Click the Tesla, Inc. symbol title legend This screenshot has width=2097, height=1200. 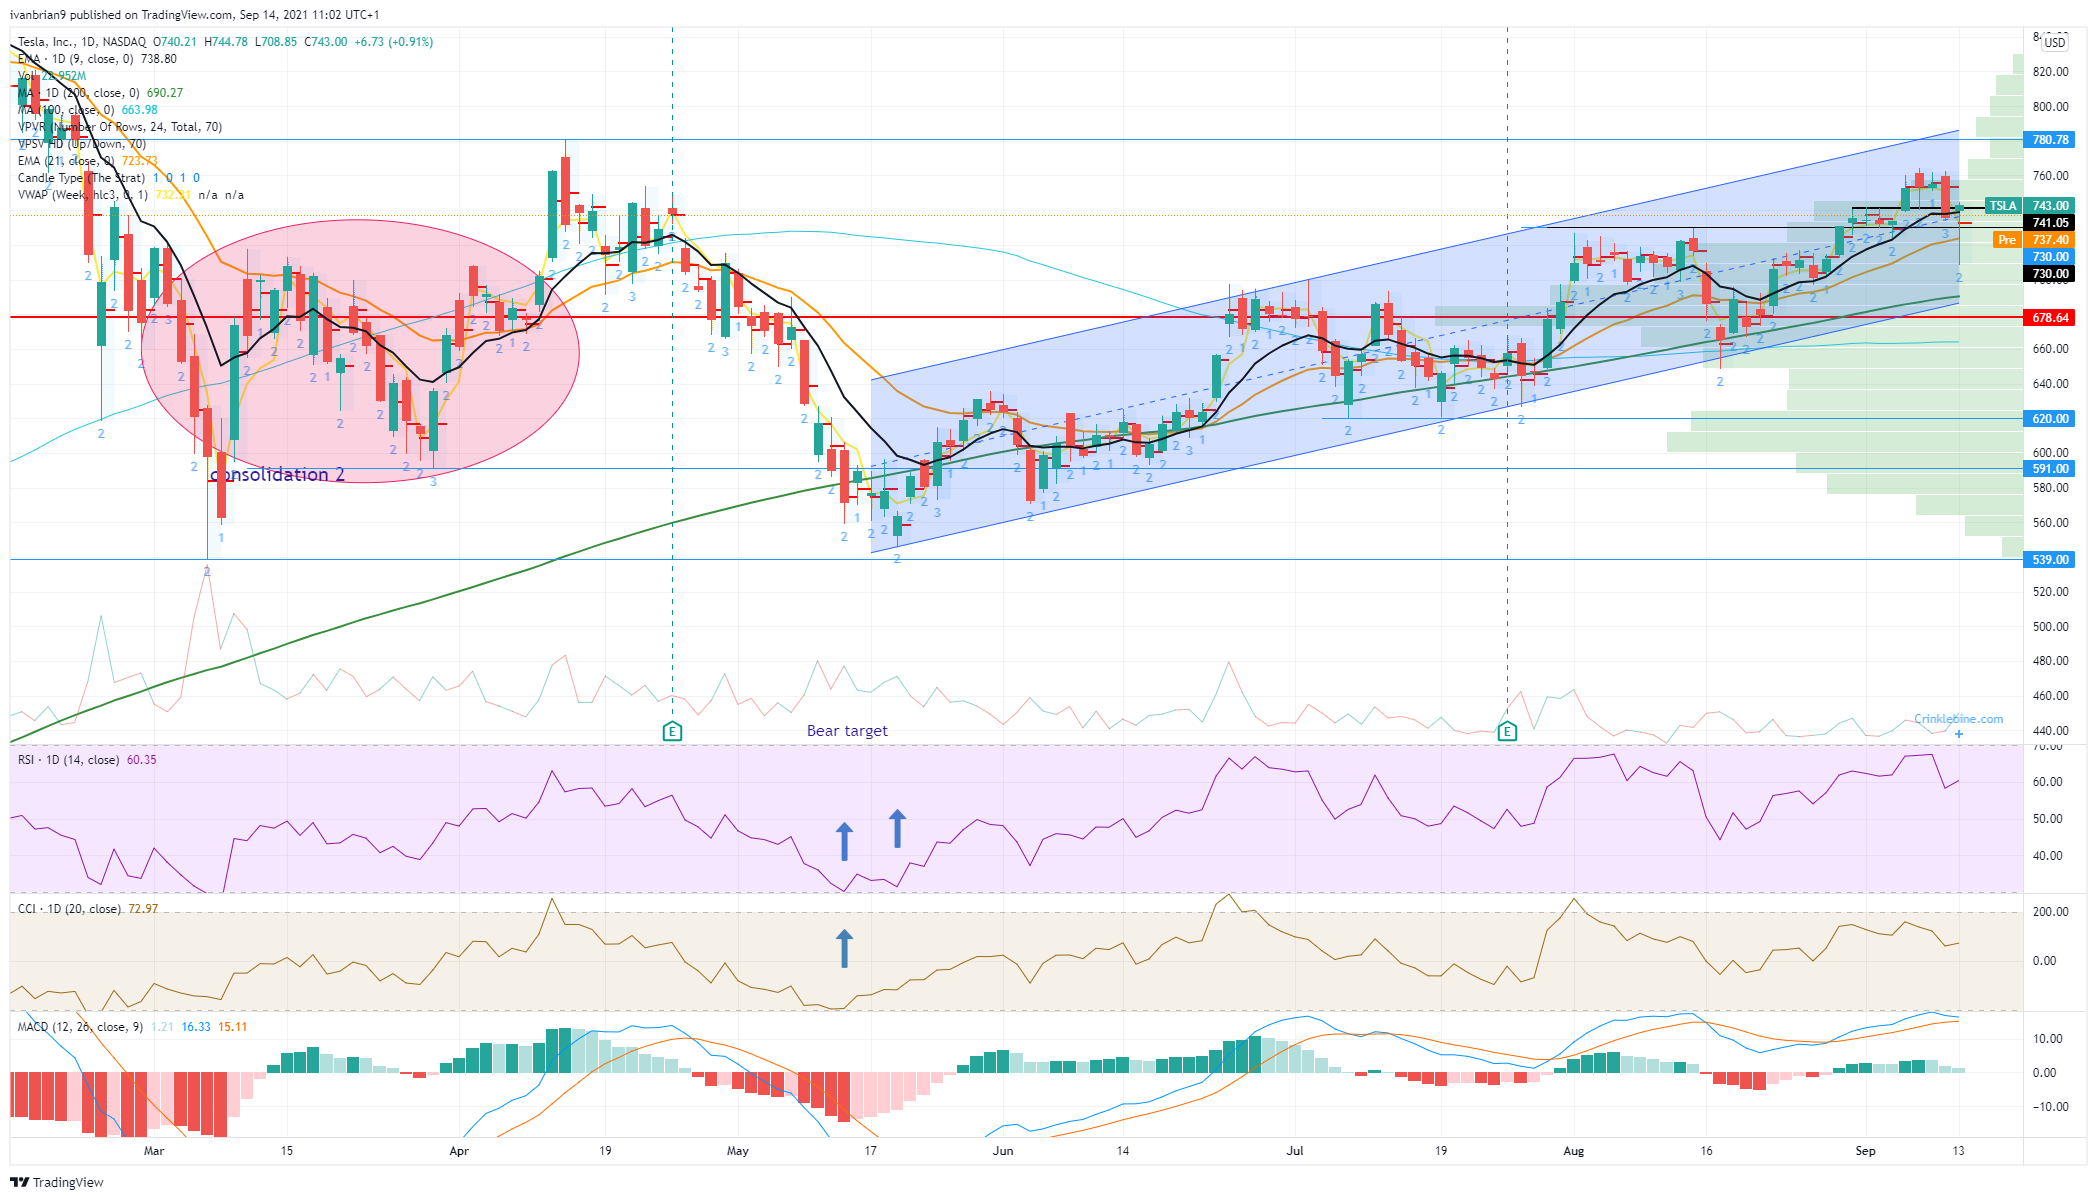pyautogui.click(x=82, y=42)
